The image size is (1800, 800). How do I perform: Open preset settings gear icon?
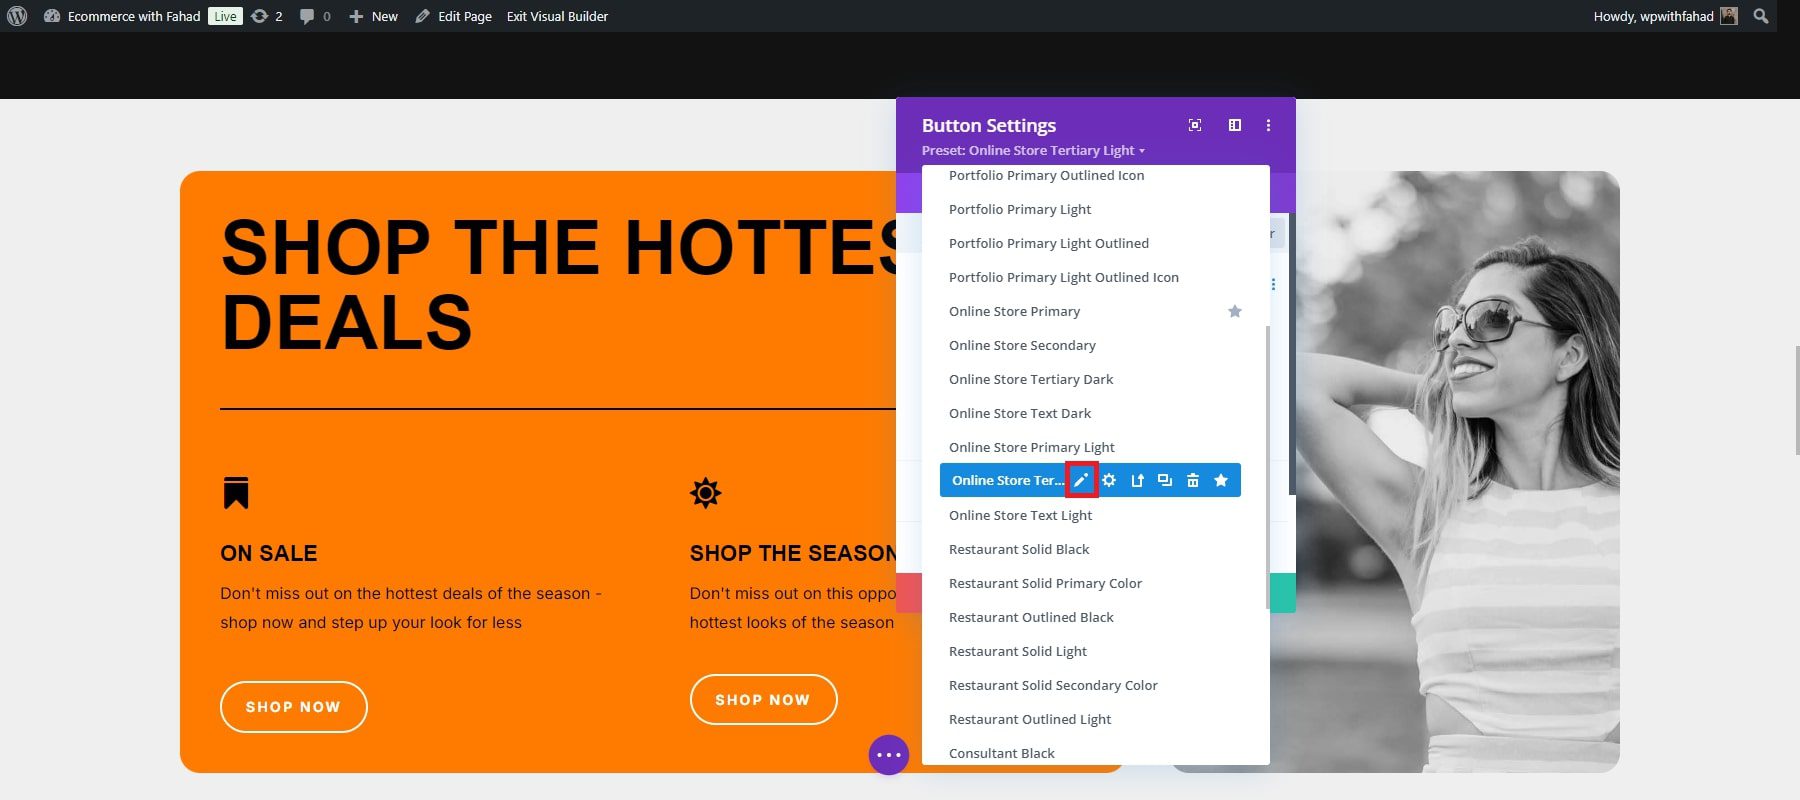click(x=1109, y=480)
